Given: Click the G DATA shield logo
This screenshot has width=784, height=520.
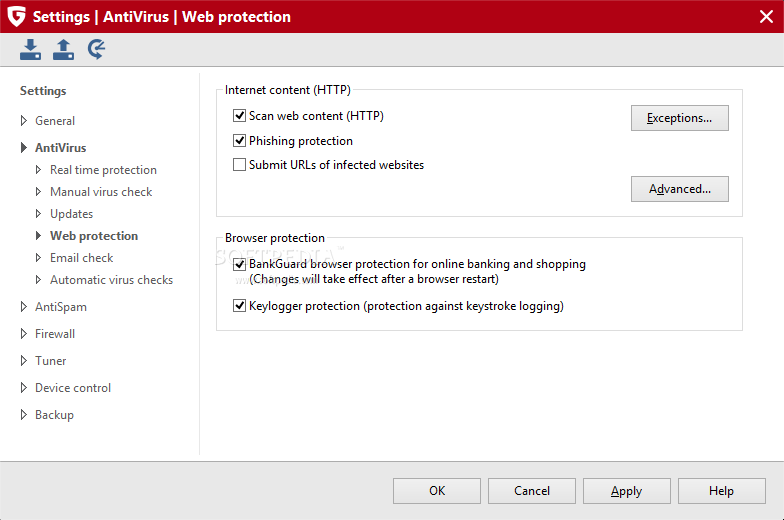Looking at the screenshot, I should click(16, 16).
